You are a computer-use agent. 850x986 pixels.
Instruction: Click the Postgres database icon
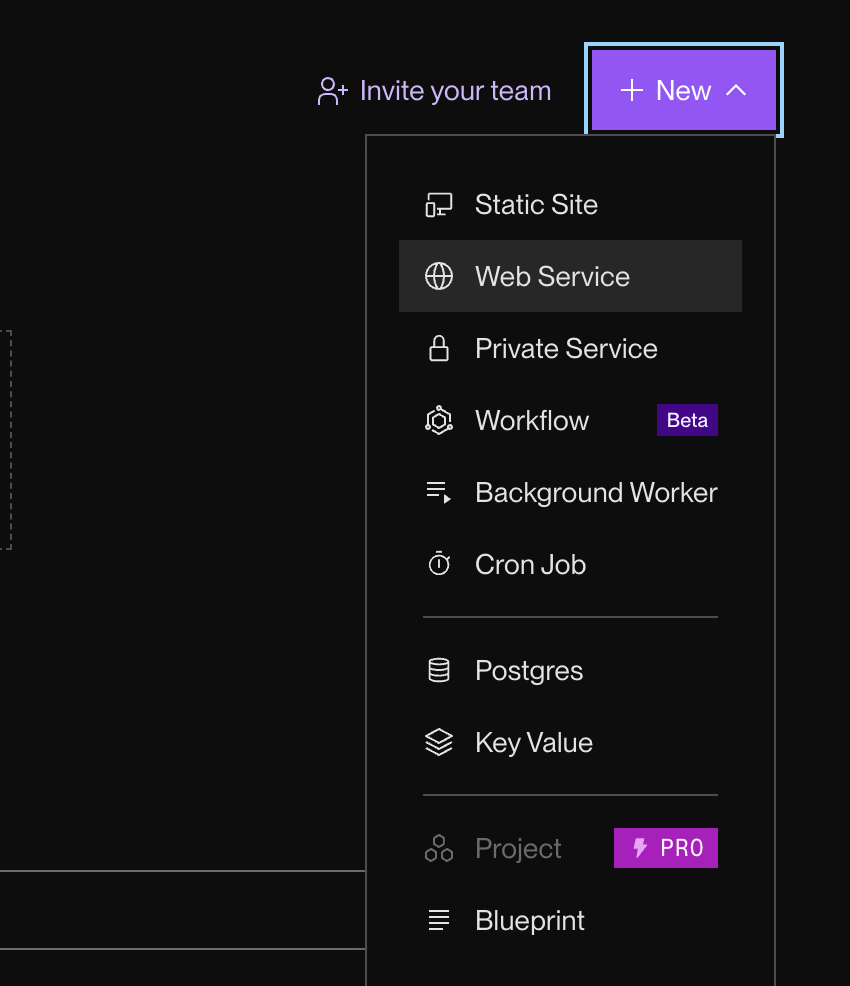click(x=439, y=670)
